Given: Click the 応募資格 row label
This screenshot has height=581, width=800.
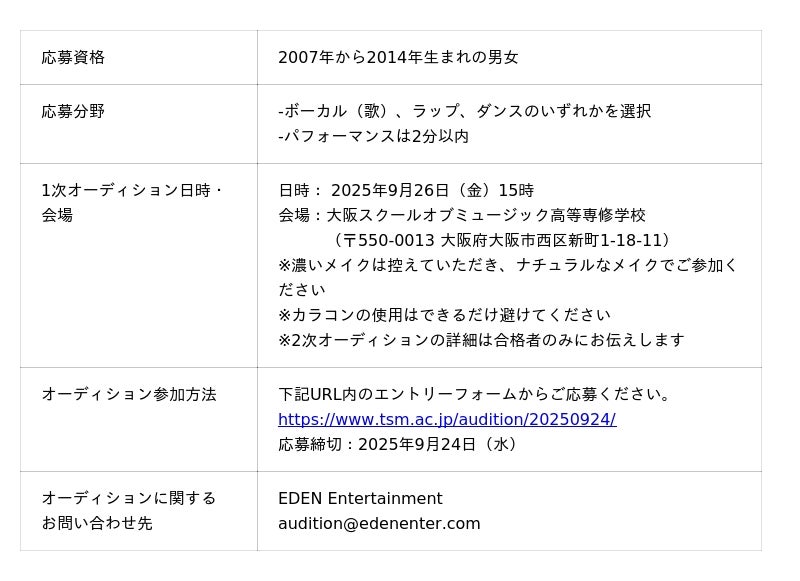Looking at the screenshot, I should coord(73,58).
